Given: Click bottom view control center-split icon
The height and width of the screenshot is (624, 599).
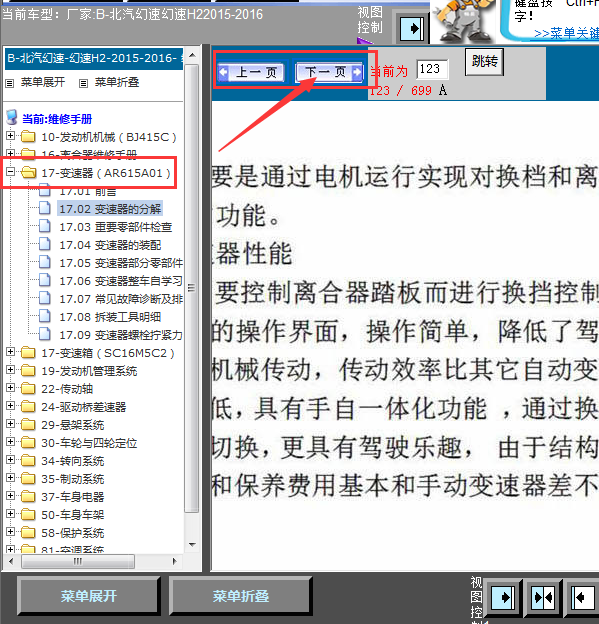Looking at the screenshot, I should 544,598.
